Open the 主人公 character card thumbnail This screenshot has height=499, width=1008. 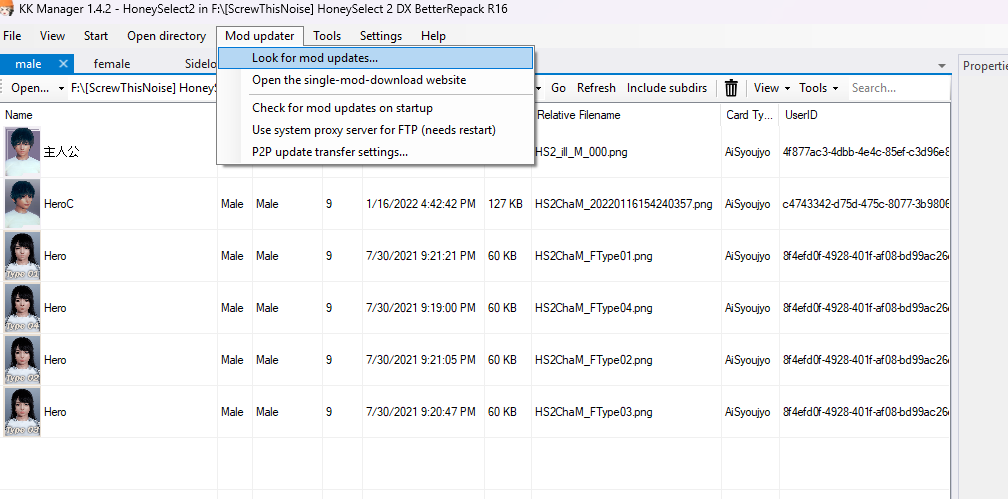[22, 152]
